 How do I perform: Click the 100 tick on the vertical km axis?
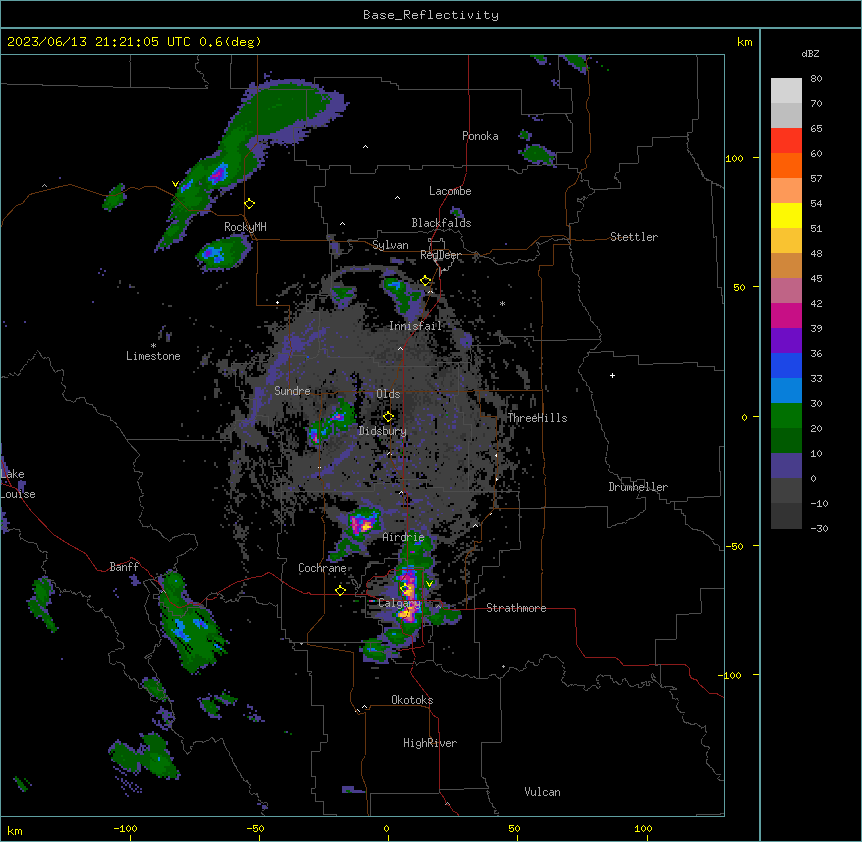[734, 159]
